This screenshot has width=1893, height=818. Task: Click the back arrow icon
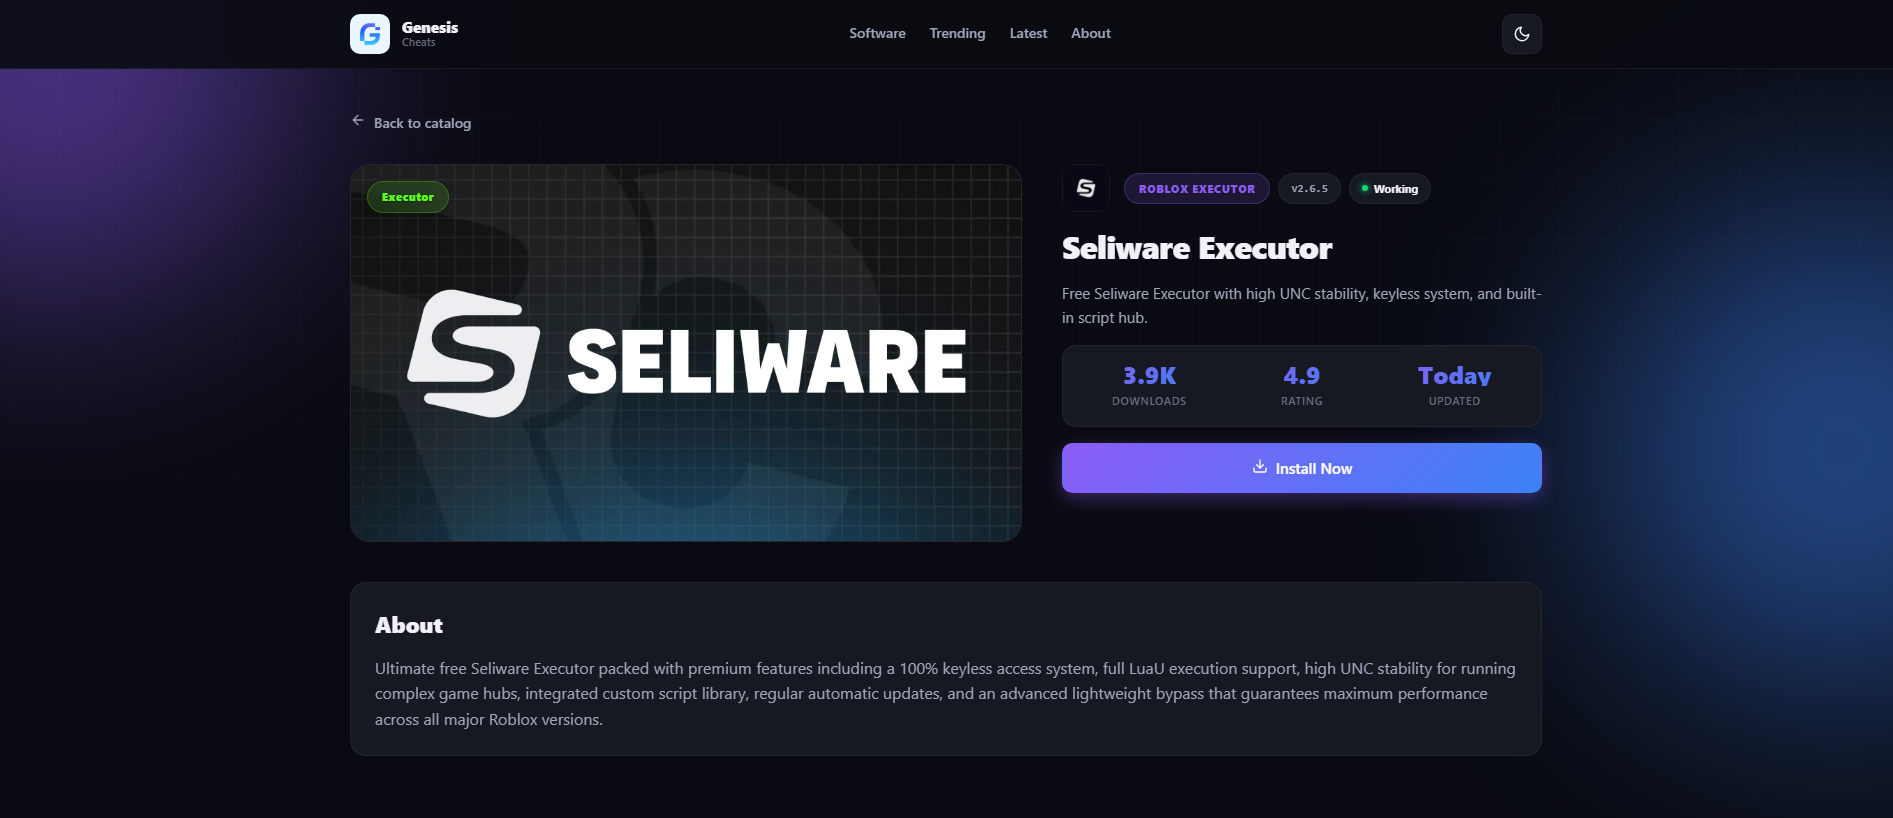pos(358,121)
